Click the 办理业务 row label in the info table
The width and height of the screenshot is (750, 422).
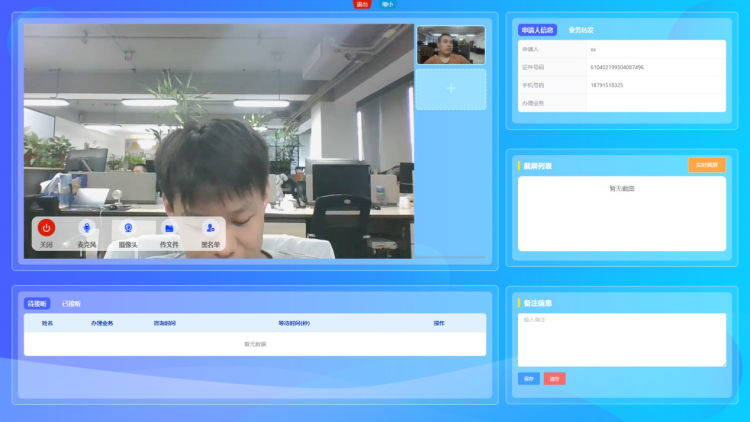[533, 103]
